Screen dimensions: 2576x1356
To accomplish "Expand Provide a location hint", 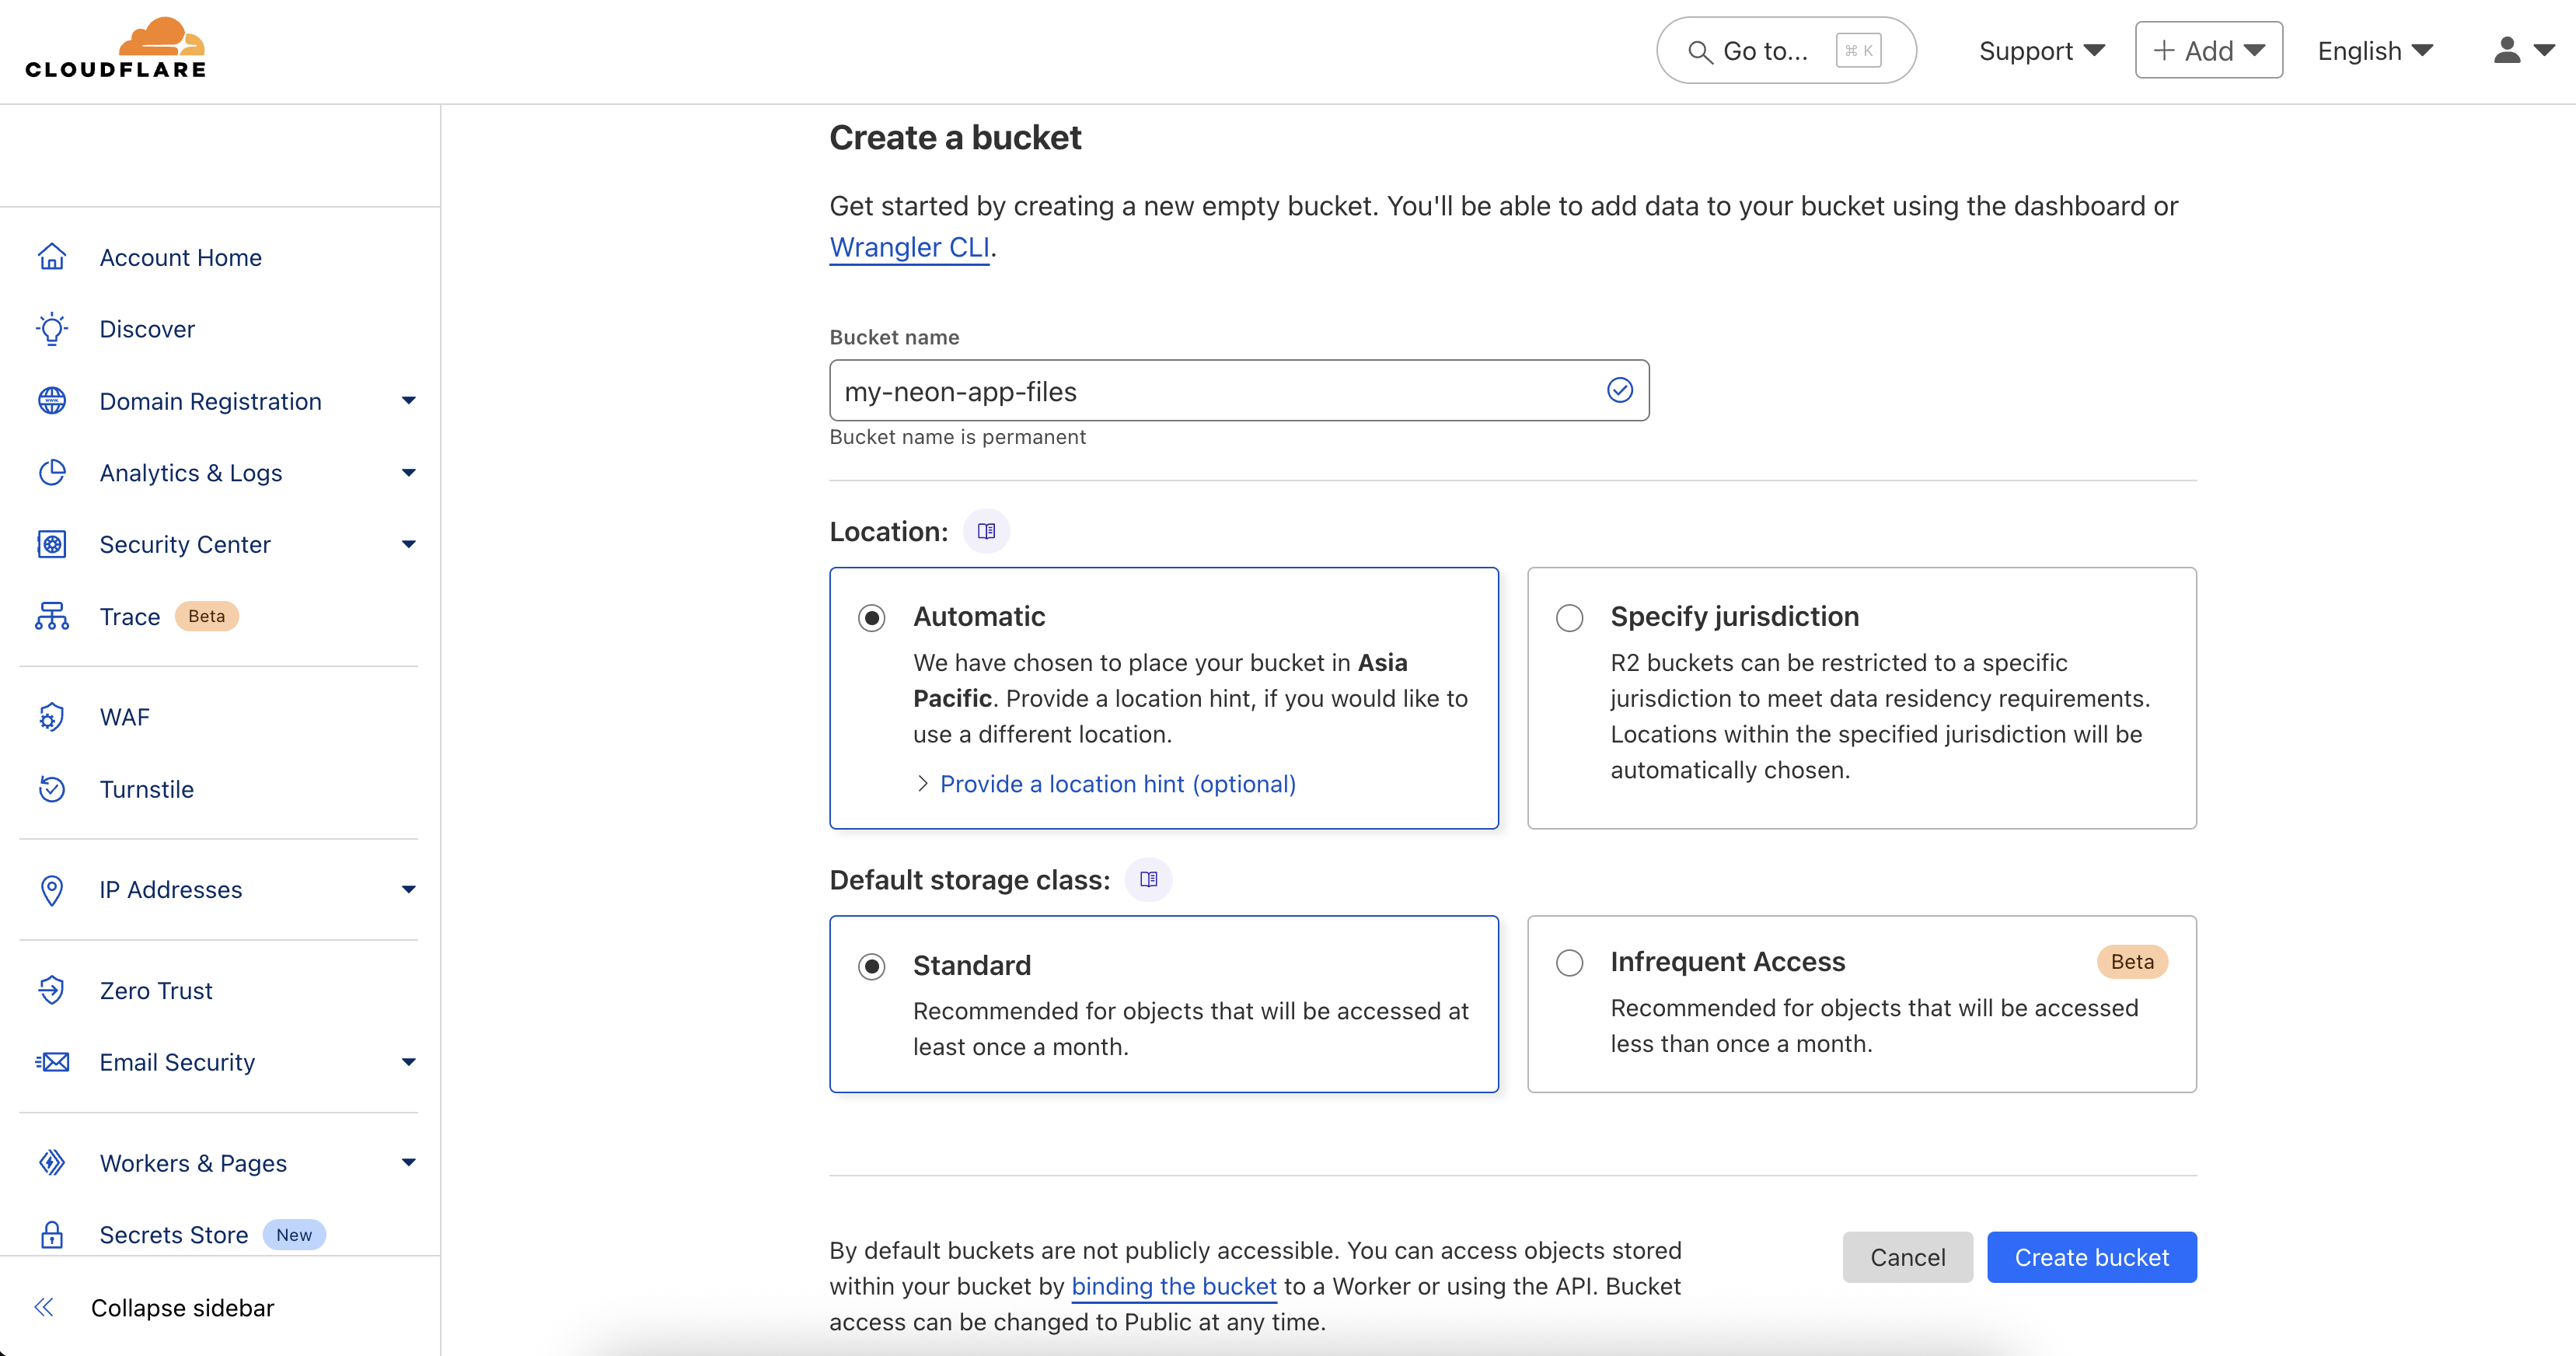I will pos(1116,784).
